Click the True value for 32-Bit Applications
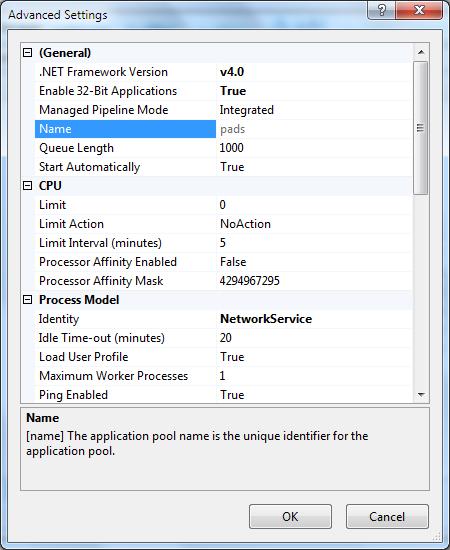Screen dimensions: 450x550 coord(233,91)
